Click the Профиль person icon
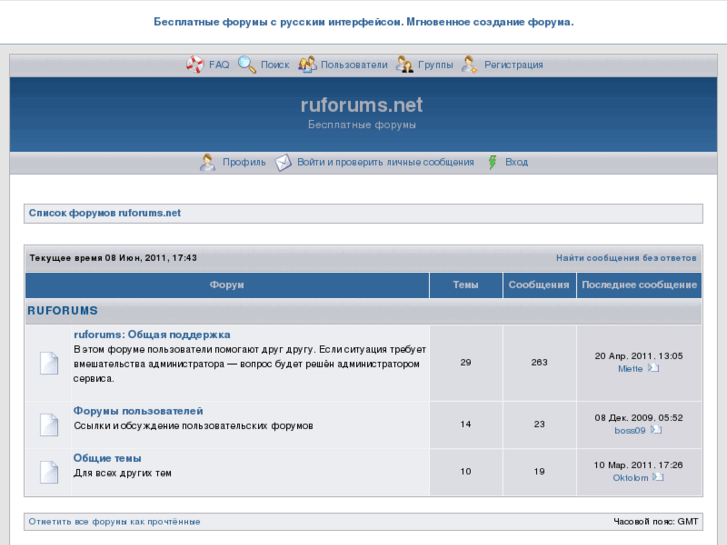 [207, 162]
